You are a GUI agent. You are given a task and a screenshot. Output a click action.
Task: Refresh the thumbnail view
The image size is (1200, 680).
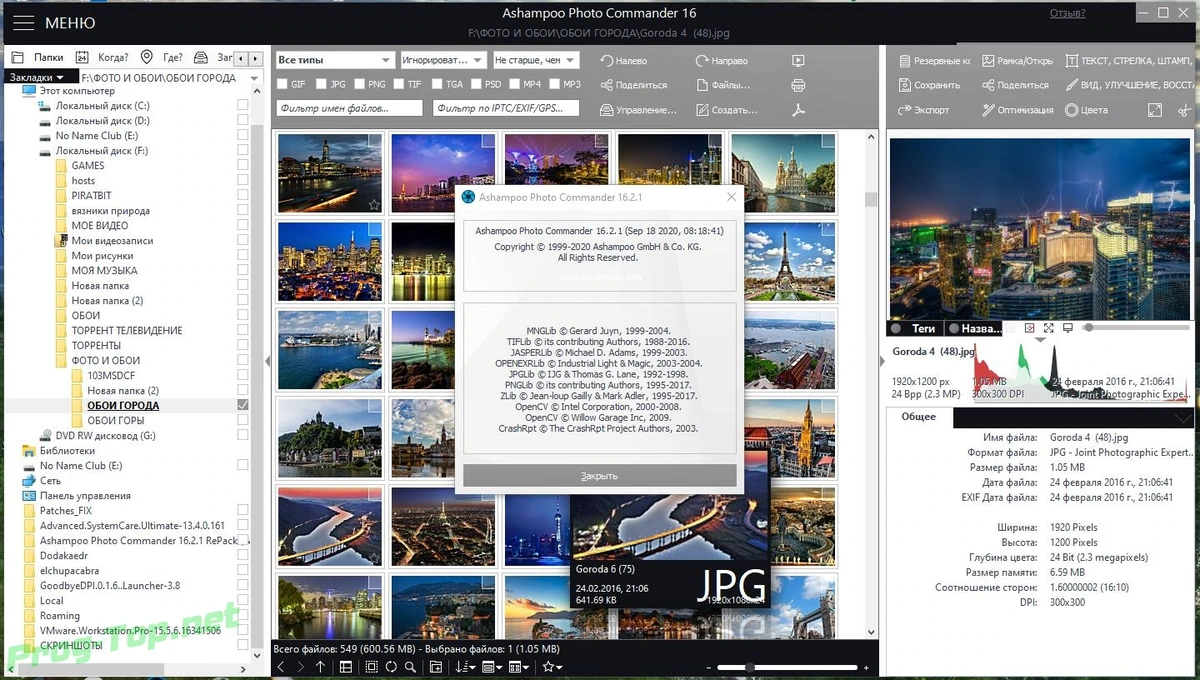point(390,667)
